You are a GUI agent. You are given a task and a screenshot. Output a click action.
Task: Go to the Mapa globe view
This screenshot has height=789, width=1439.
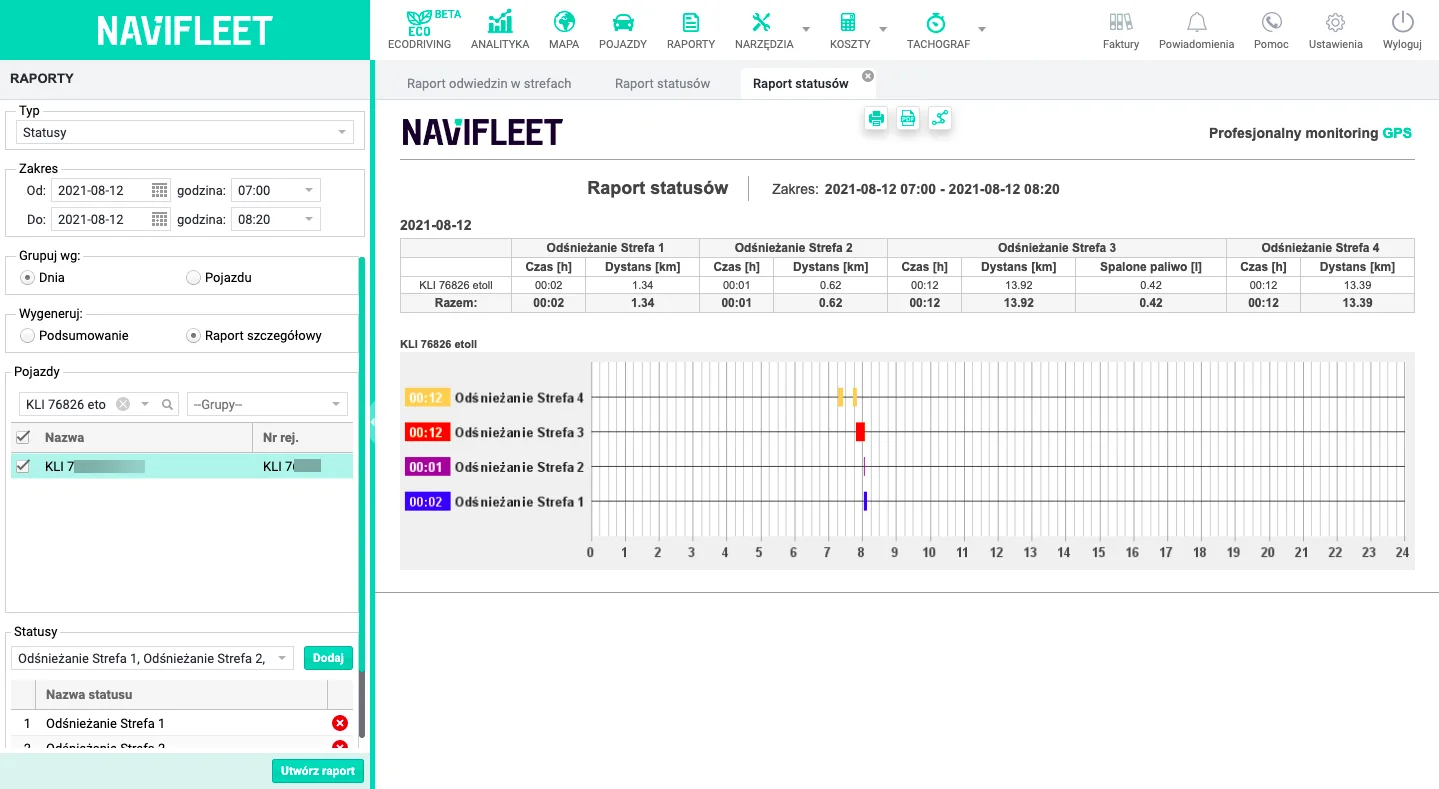coord(564,30)
